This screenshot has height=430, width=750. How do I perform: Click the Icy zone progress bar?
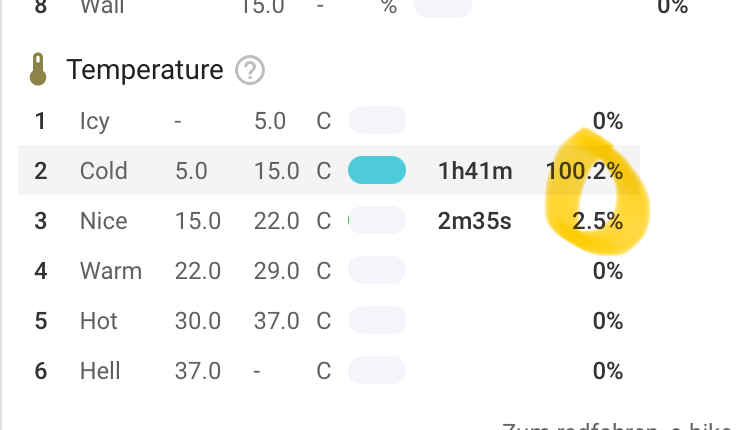coord(376,121)
